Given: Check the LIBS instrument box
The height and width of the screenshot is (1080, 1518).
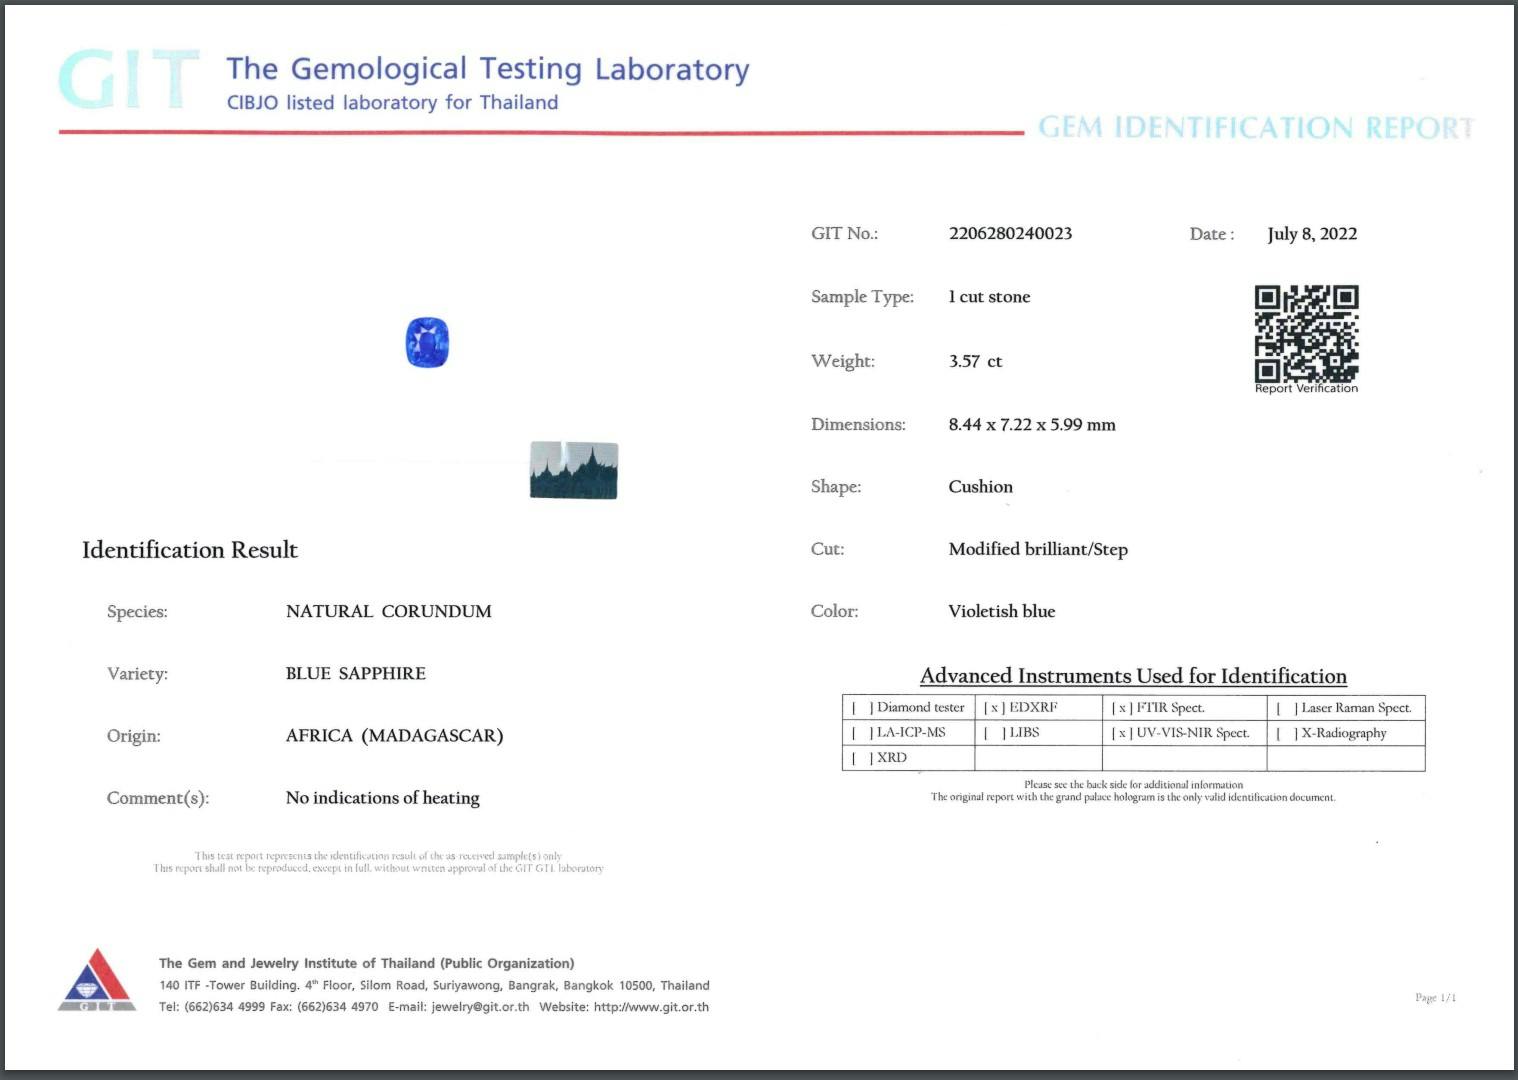Looking at the screenshot, I should (994, 733).
